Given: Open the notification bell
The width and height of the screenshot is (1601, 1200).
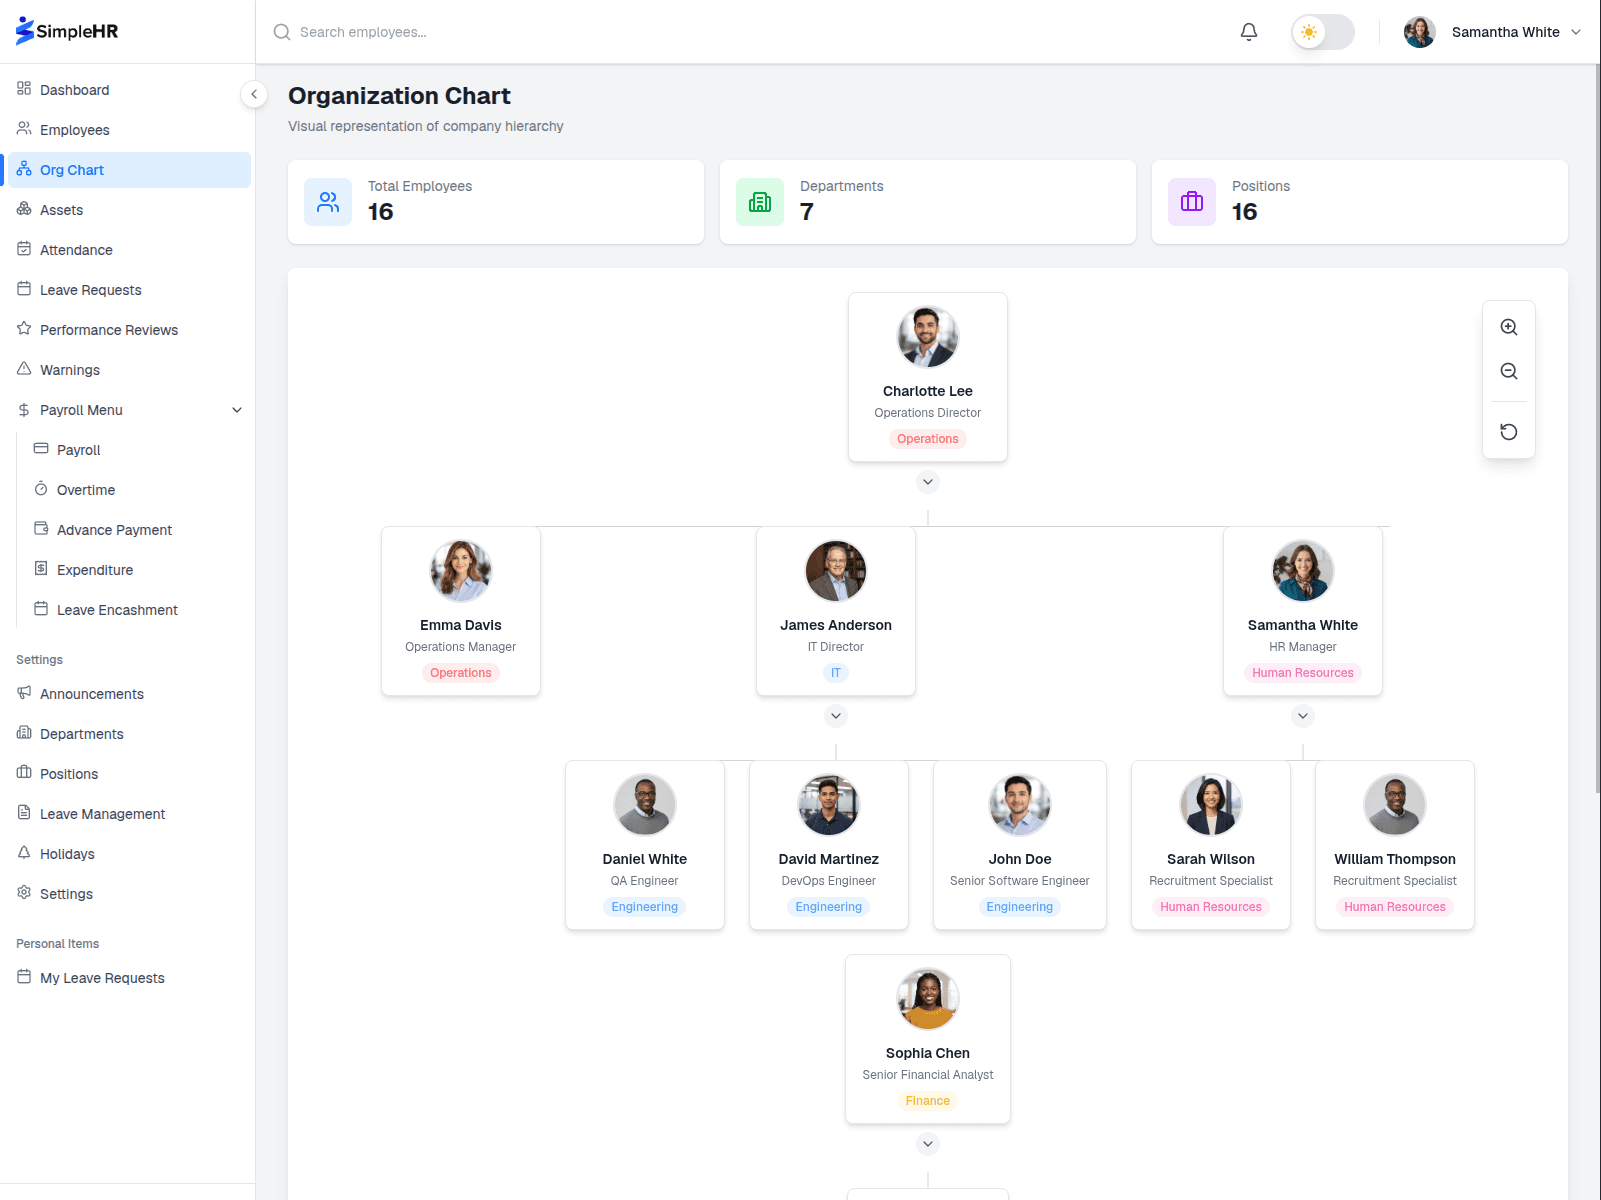Looking at the screenshot, I should [x=1248, y=31].
